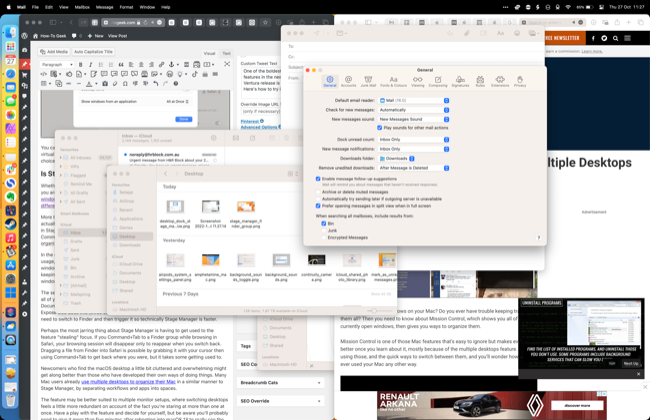Disable message follow-up suggestions checkbox

(318, 179)
